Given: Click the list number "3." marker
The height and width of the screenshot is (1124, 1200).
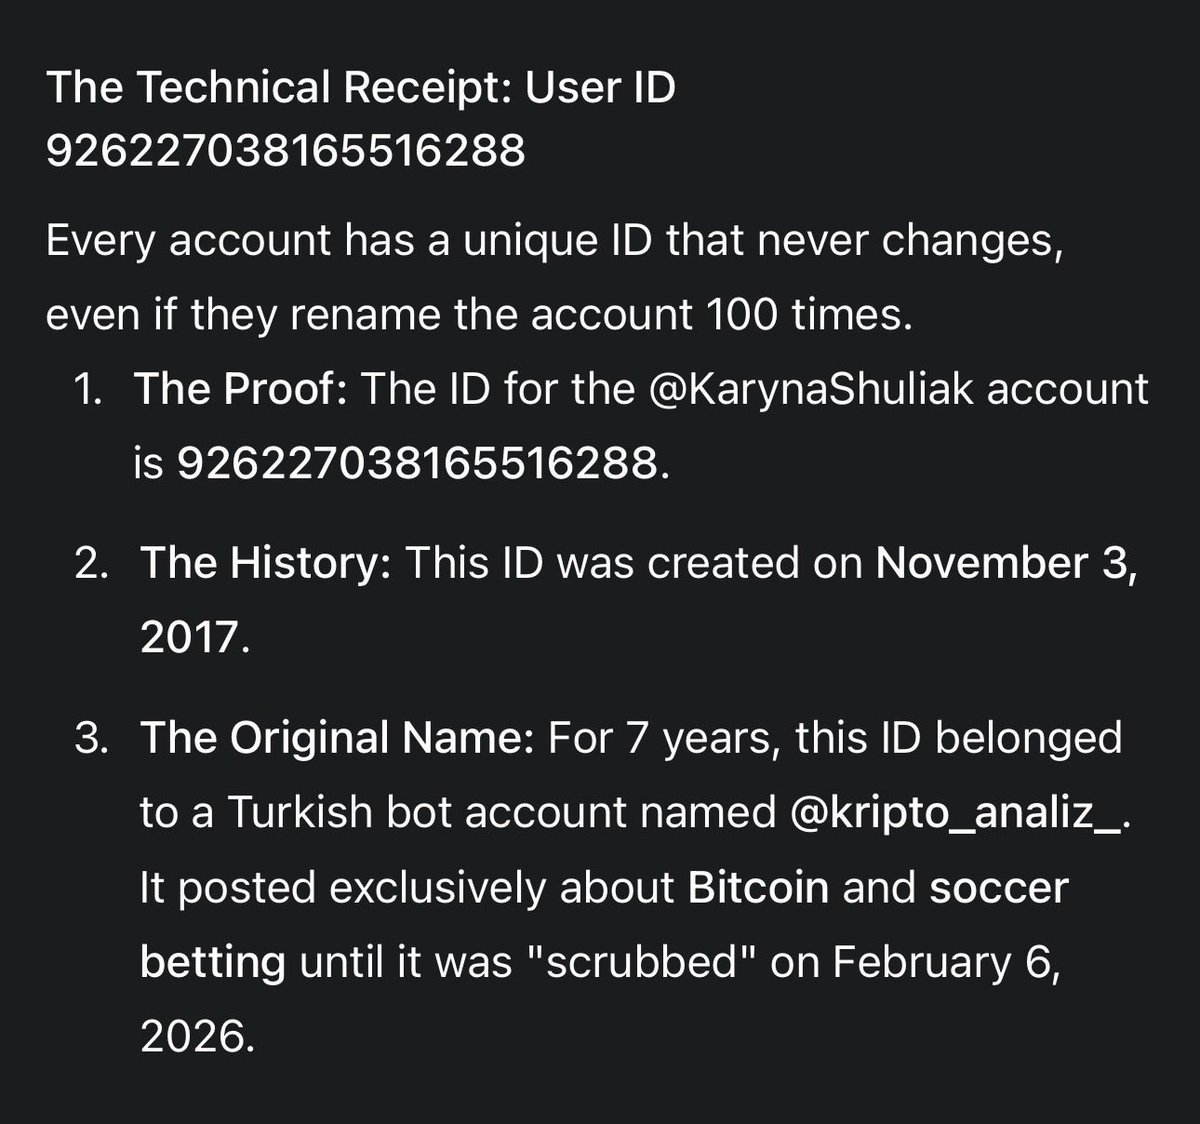Looking at the screenshot, I should pos(96,738).
